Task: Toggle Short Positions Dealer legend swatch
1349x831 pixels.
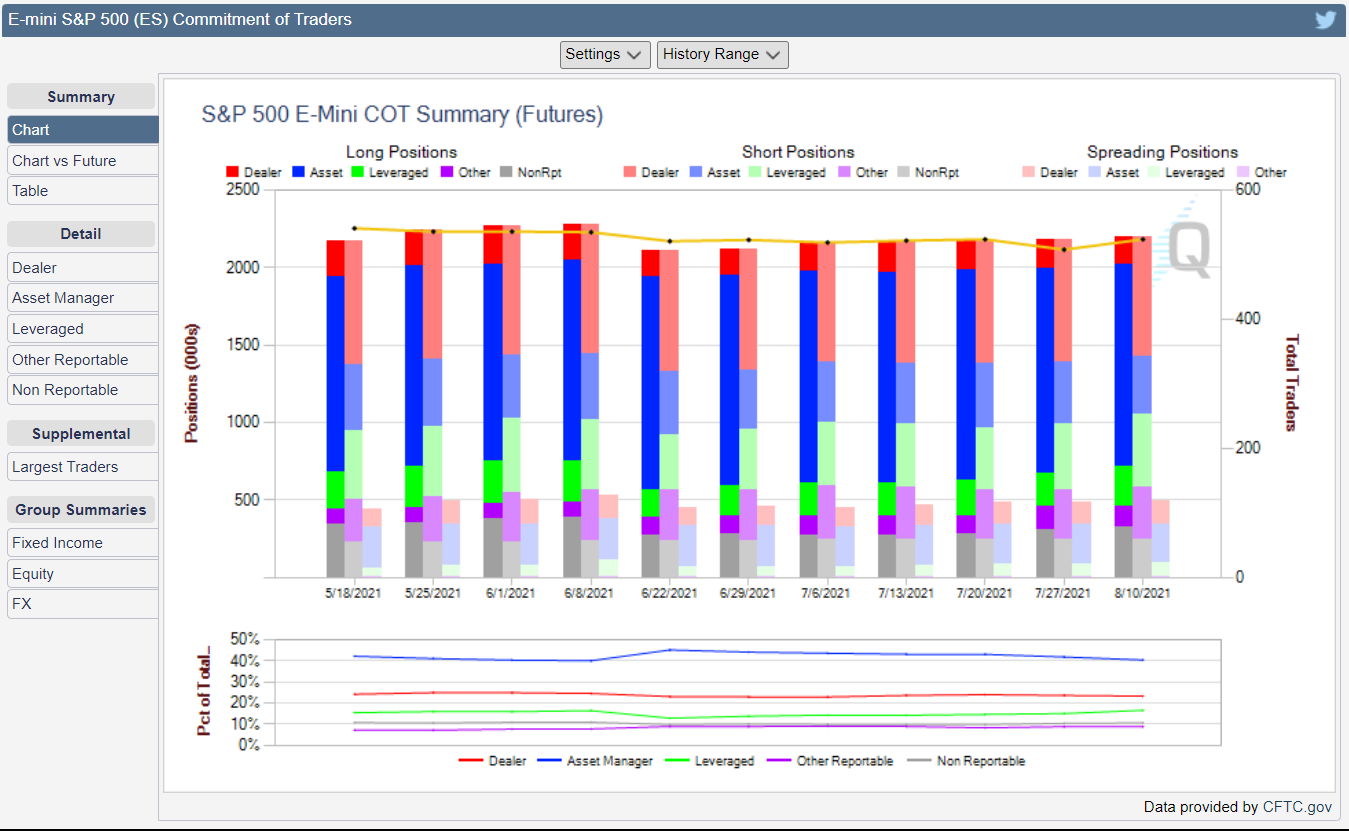Action: coord(630,172)
